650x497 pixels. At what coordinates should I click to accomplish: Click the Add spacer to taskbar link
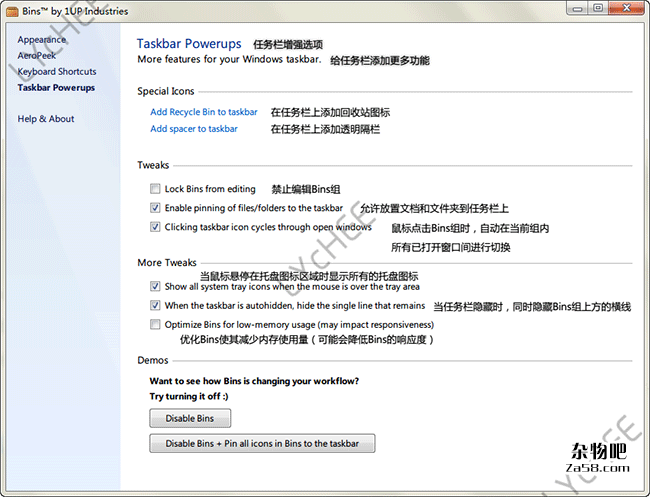194,129
